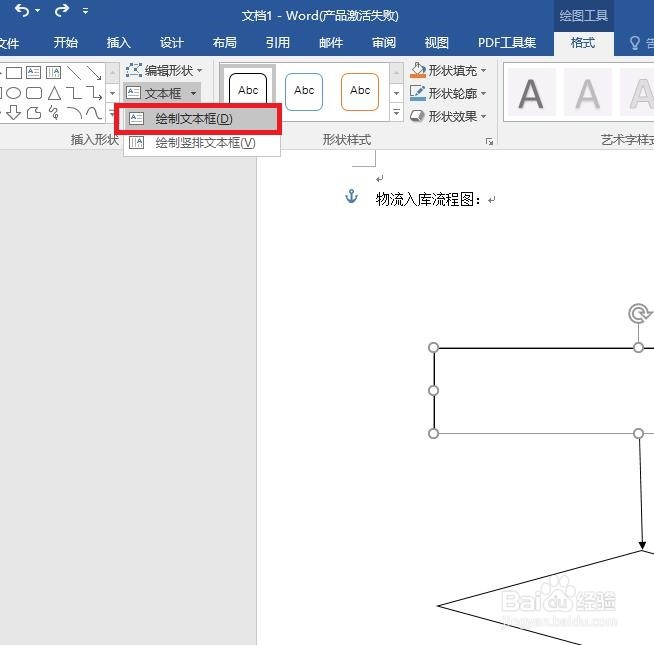Select the vertical text box shape
Image resolution: width=654 pixels, height=645 pixels.
click(53, 73)
